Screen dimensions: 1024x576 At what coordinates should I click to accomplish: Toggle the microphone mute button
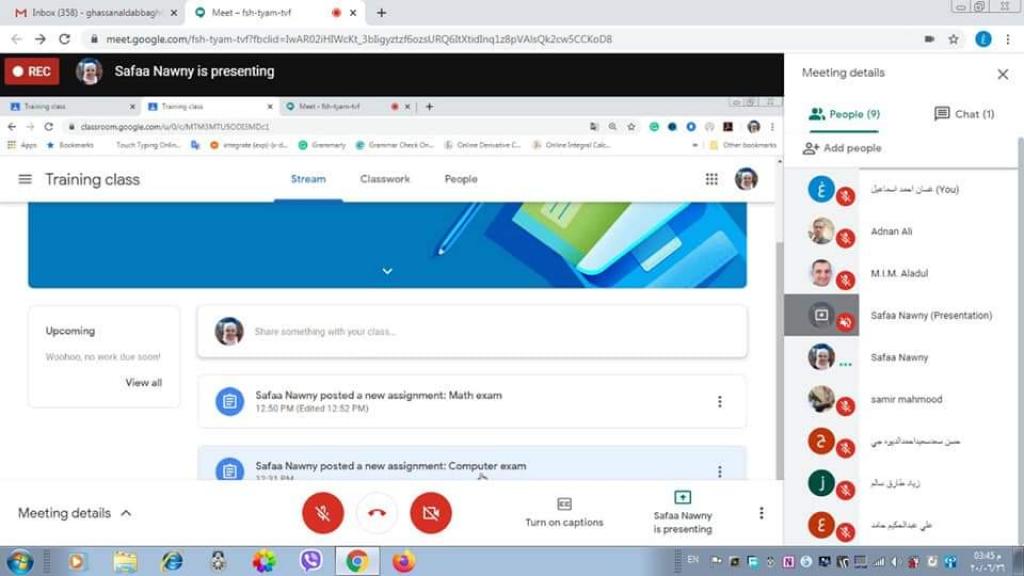point(323,513)
